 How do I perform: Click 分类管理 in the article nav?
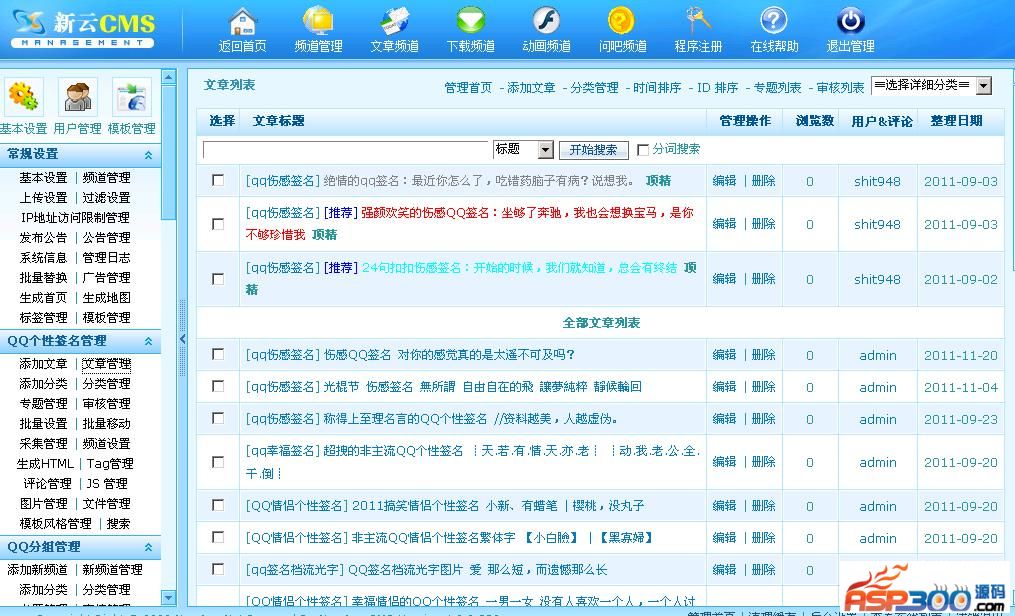click(594, 87)
